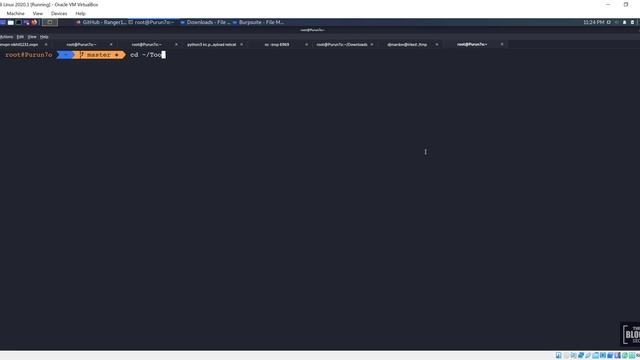This screenshot has width=640, height=360.
Task: Switch to the nc -lnvp 6969 tab
Action: click(277, 44)
